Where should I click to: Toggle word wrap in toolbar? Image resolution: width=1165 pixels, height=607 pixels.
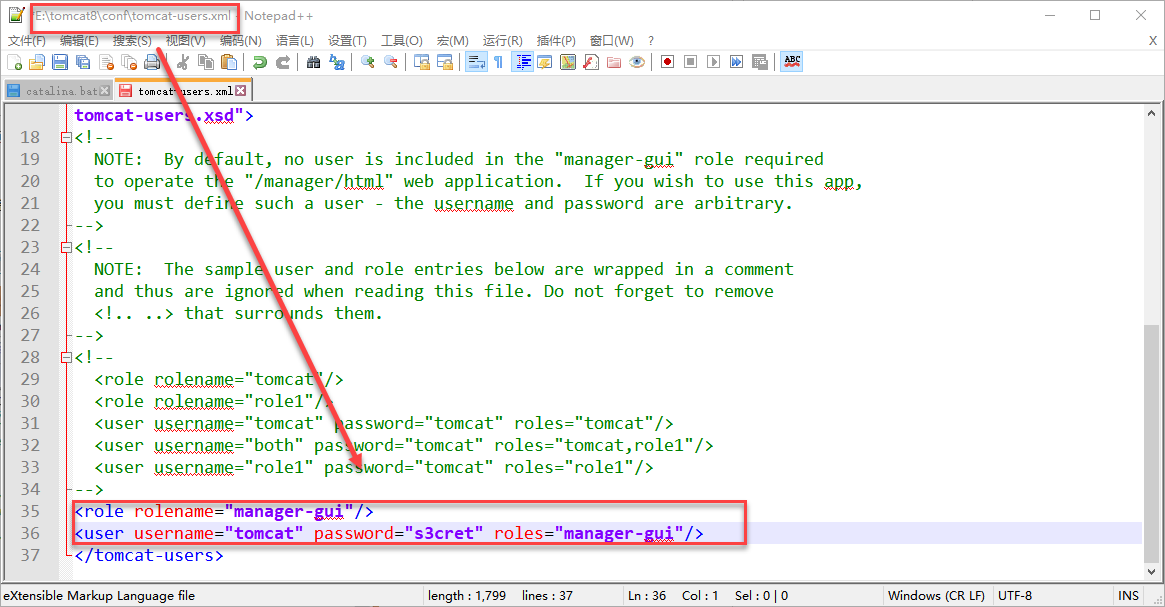(x=476, y=62)
